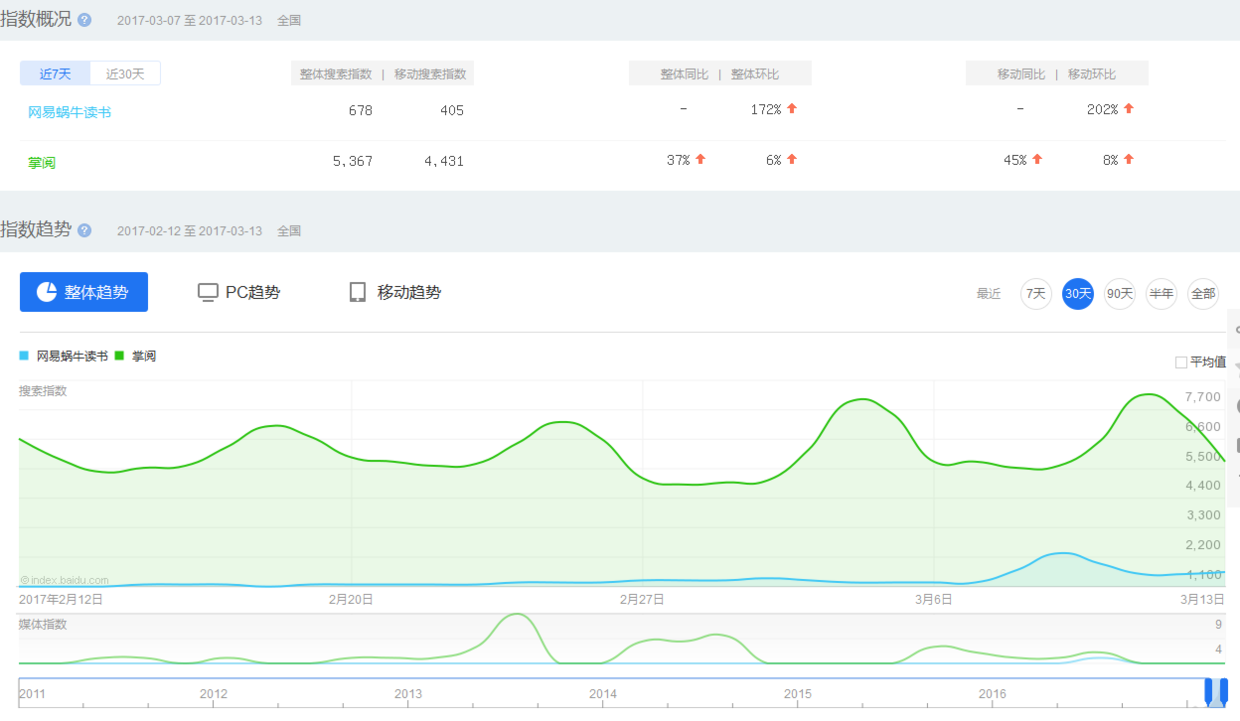Open help icon beside 指数趋势
This screenshot has height=721, width=1240.
(85, 230)
